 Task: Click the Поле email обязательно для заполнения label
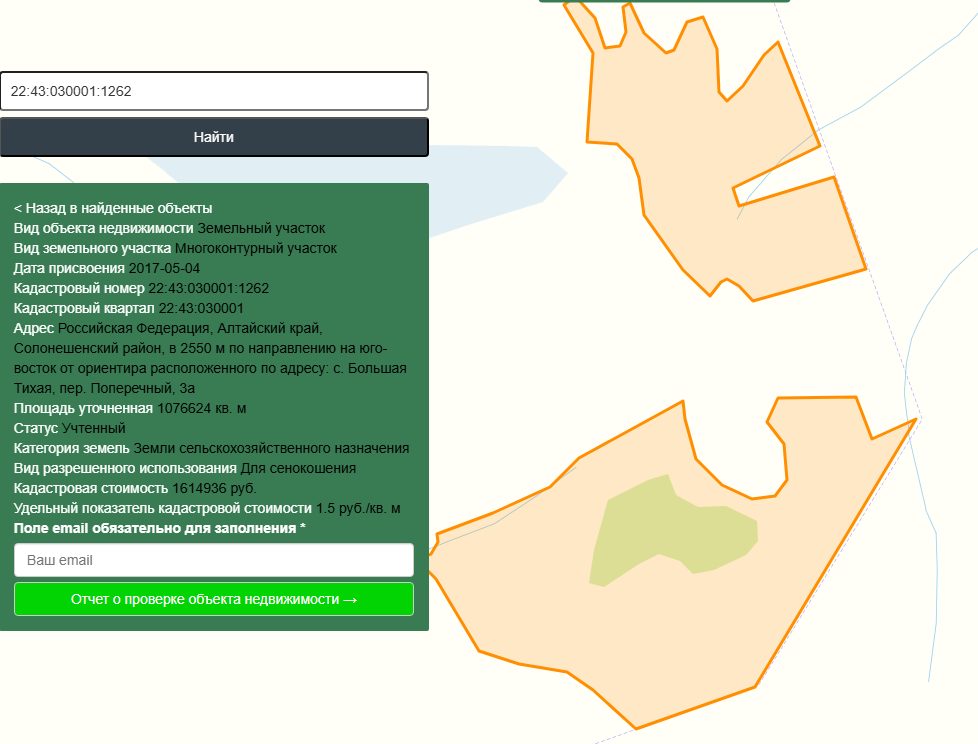[x=160, y=528]
